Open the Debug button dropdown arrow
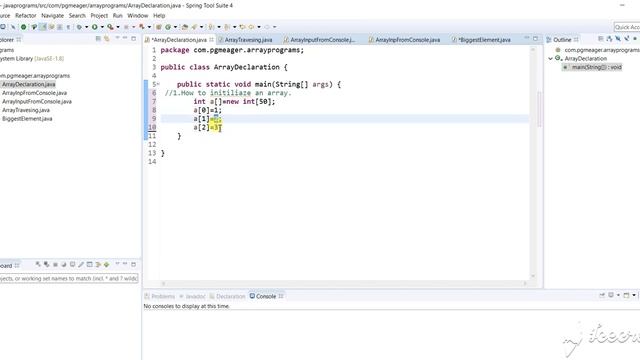Viewport: 640px width, 360px height. [86, 27]
